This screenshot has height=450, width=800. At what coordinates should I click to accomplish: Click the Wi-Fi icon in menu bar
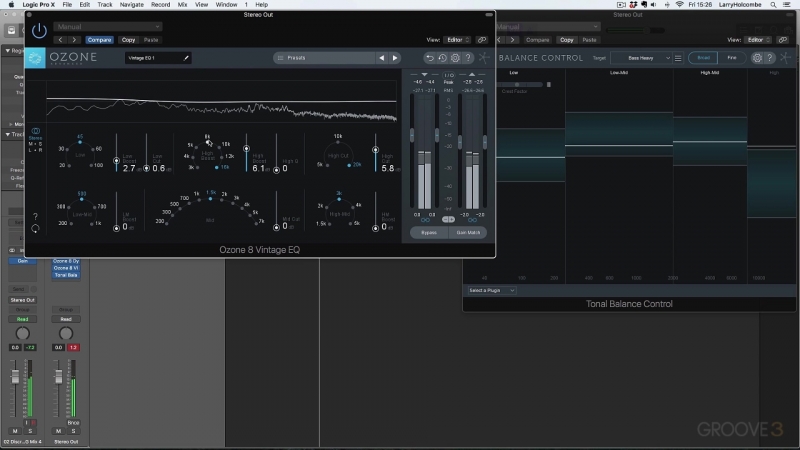point(680,5)
